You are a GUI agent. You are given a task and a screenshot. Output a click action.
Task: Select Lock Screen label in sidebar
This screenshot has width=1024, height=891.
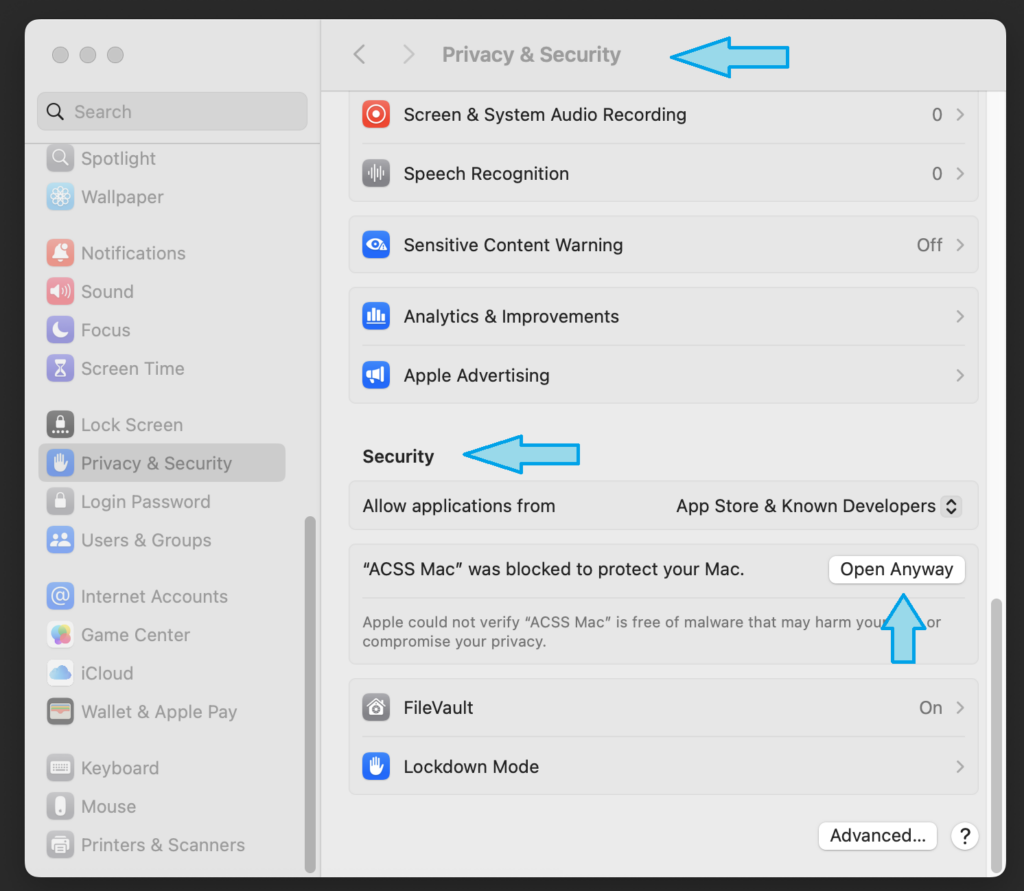coord(132,425)
